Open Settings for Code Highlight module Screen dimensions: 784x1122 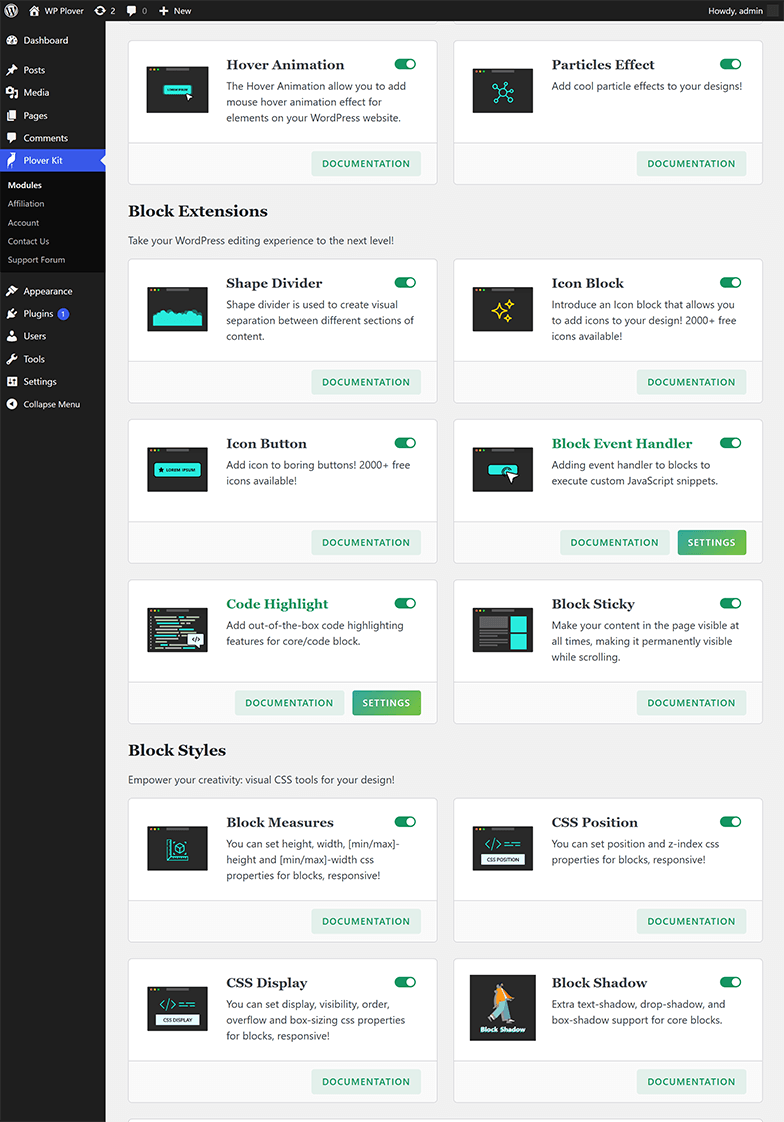pyautogui.click(x=386, y=703)
